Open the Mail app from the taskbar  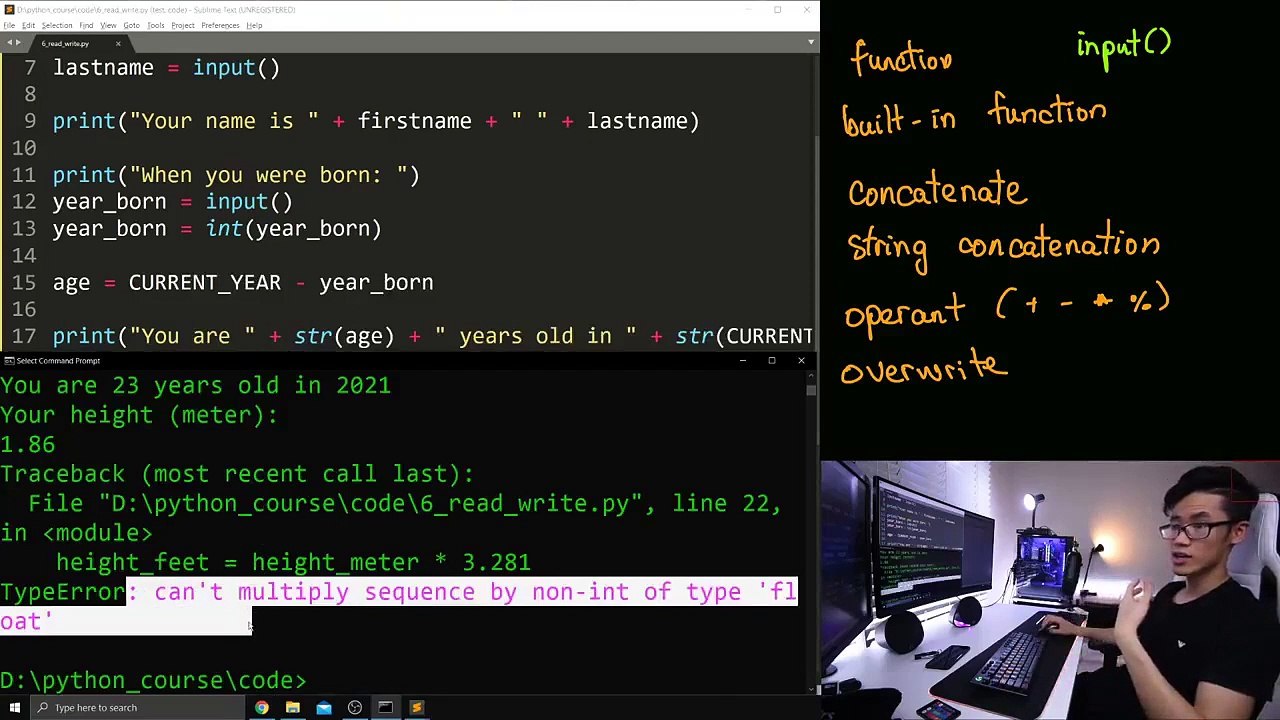(x=323, y=707)
